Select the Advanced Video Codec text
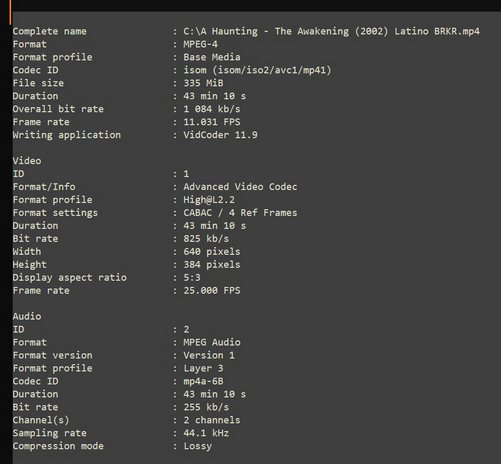The height and width of the screenshot is (464, 501). (240, 187)
